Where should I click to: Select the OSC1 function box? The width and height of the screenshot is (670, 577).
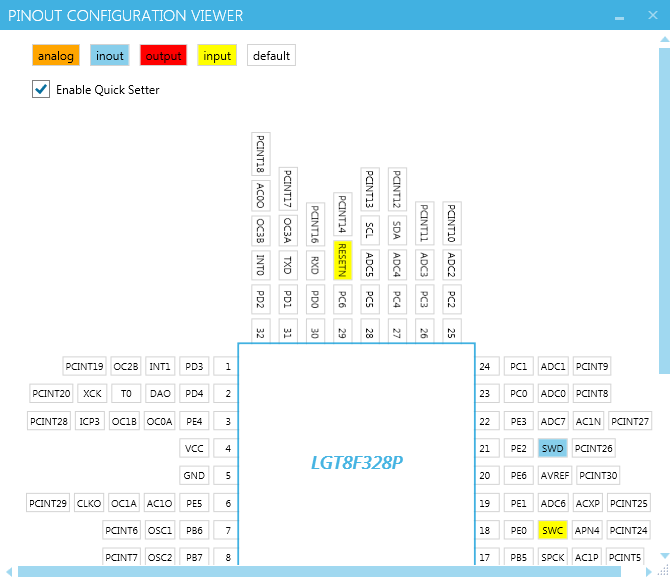click(160, 530)
